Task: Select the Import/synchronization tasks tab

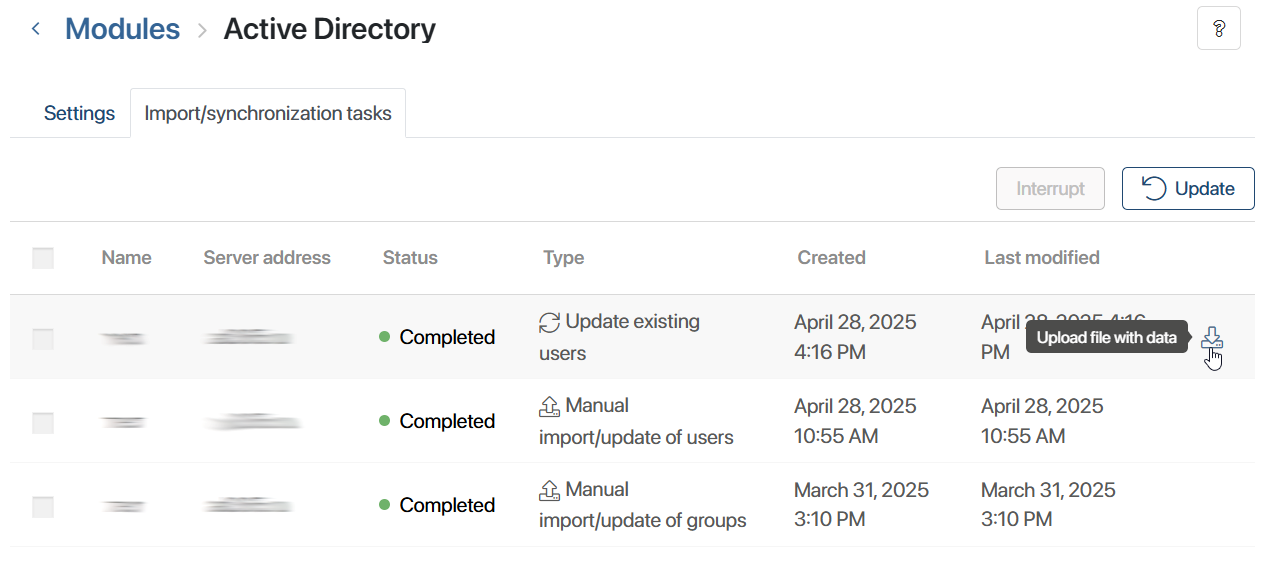Action: (x=268, y=113)
